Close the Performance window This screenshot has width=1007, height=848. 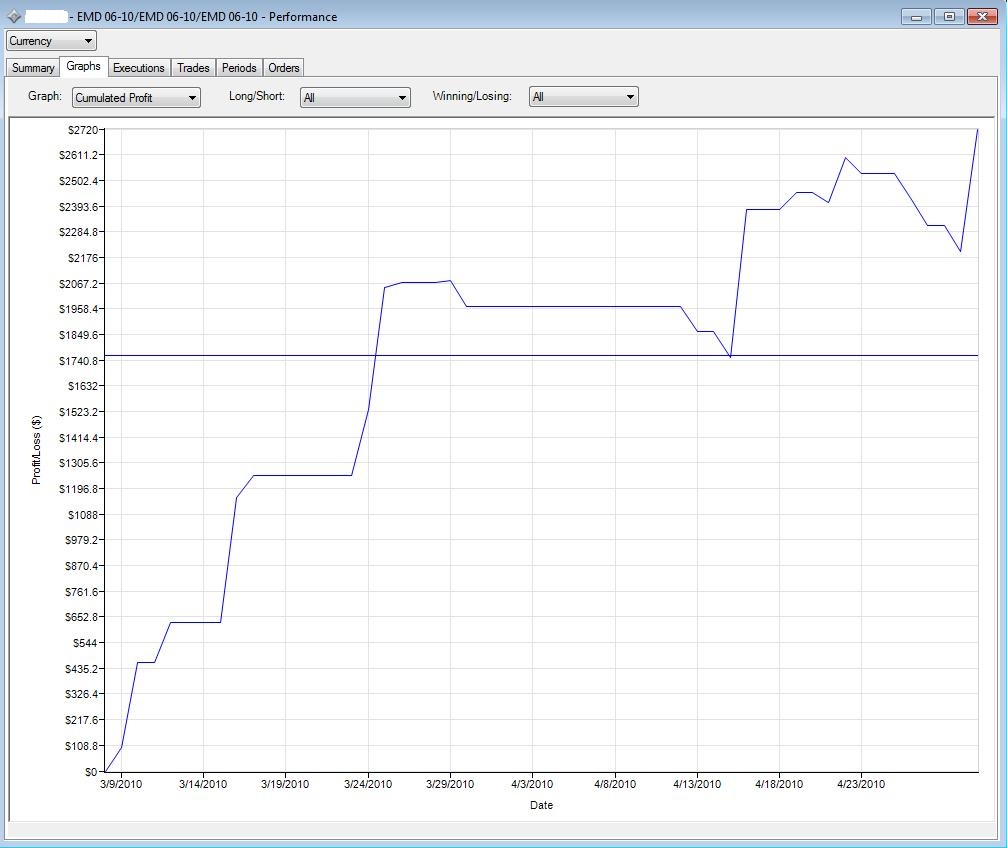[983, 17]
